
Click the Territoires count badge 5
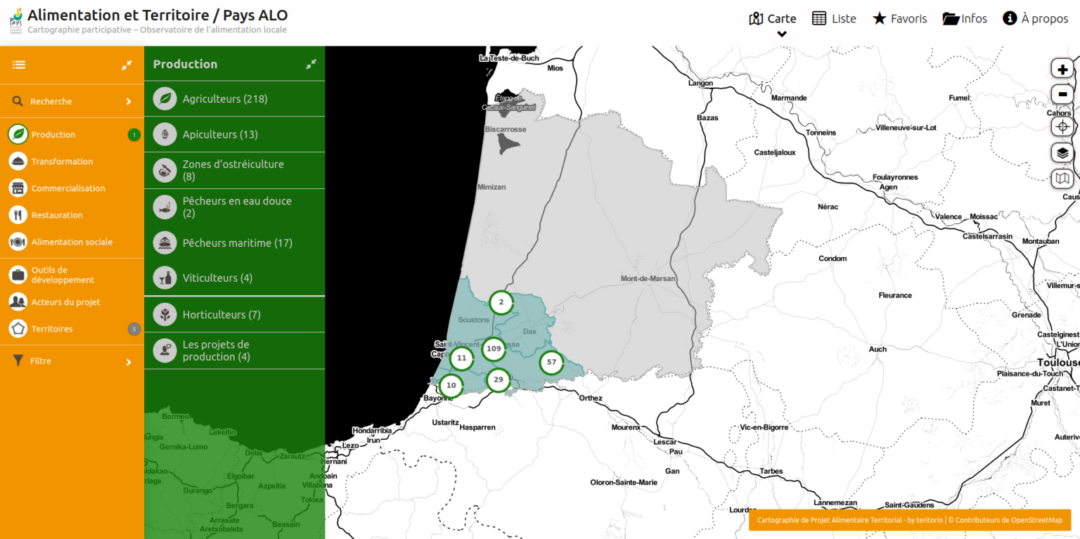[134, 329]
